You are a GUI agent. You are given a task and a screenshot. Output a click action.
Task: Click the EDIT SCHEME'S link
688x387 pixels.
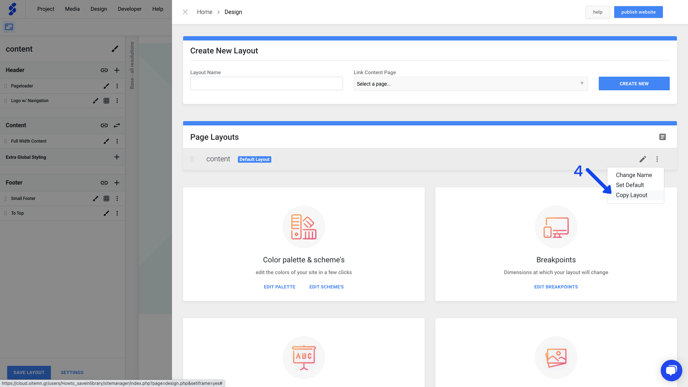[326, 287]
